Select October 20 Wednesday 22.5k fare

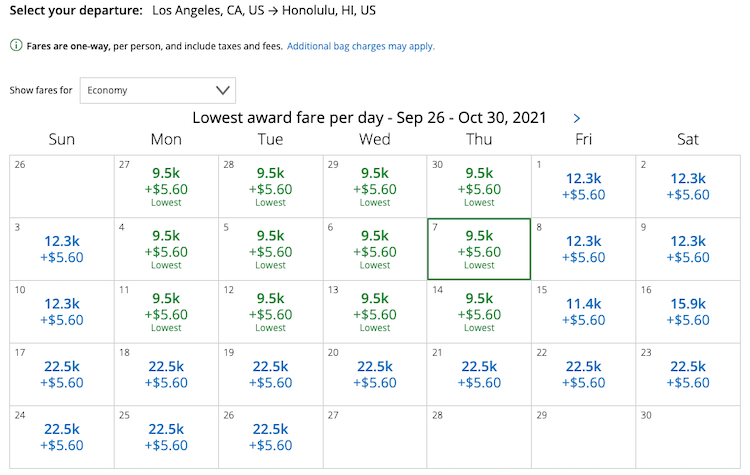[375, 375]
